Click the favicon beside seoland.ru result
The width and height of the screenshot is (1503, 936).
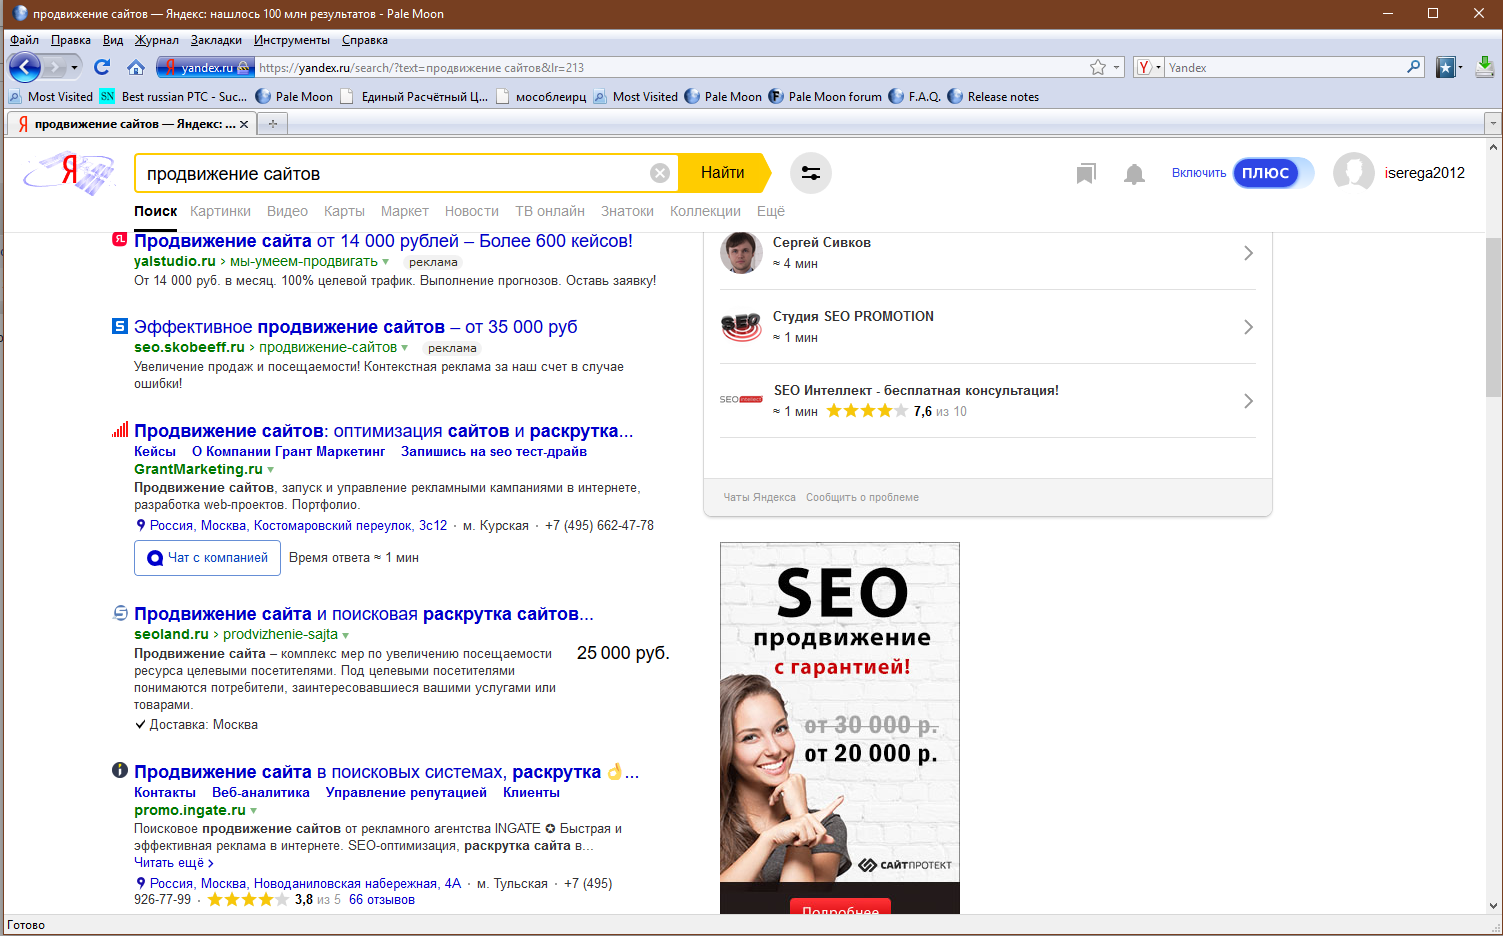coord(120,613)
